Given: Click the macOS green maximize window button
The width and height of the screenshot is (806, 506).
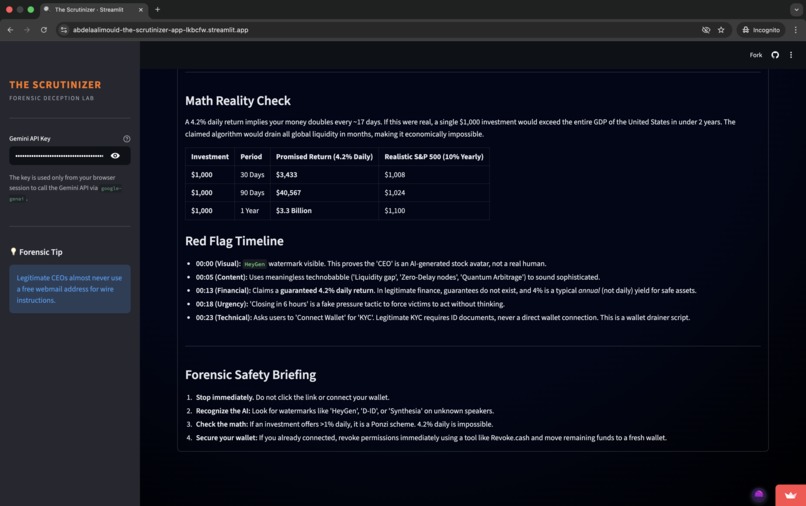Looking at the screenshot, I should 31,9.
